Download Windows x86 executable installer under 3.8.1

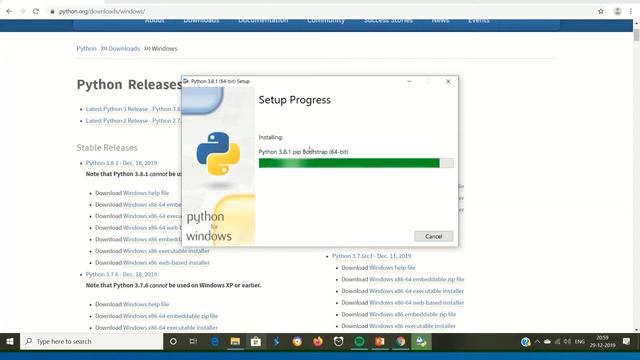pyautogui.click(x=166, y=251)
